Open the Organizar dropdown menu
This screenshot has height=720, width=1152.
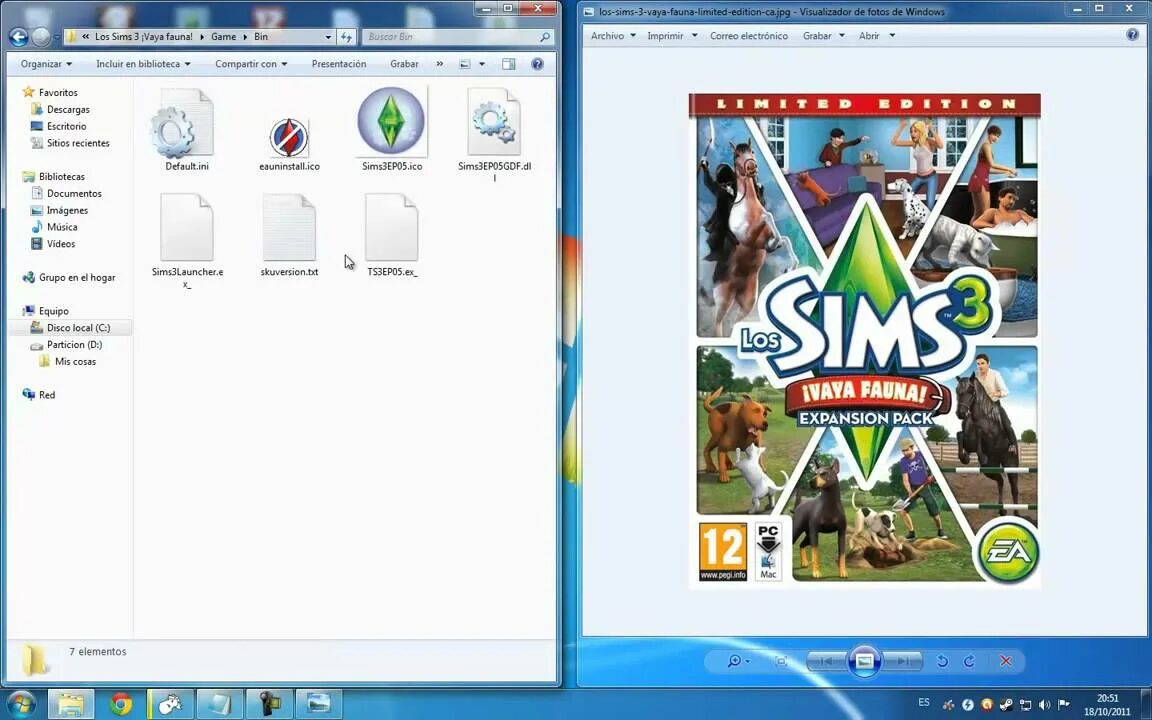pyautogui.click(x=46, y=64)
